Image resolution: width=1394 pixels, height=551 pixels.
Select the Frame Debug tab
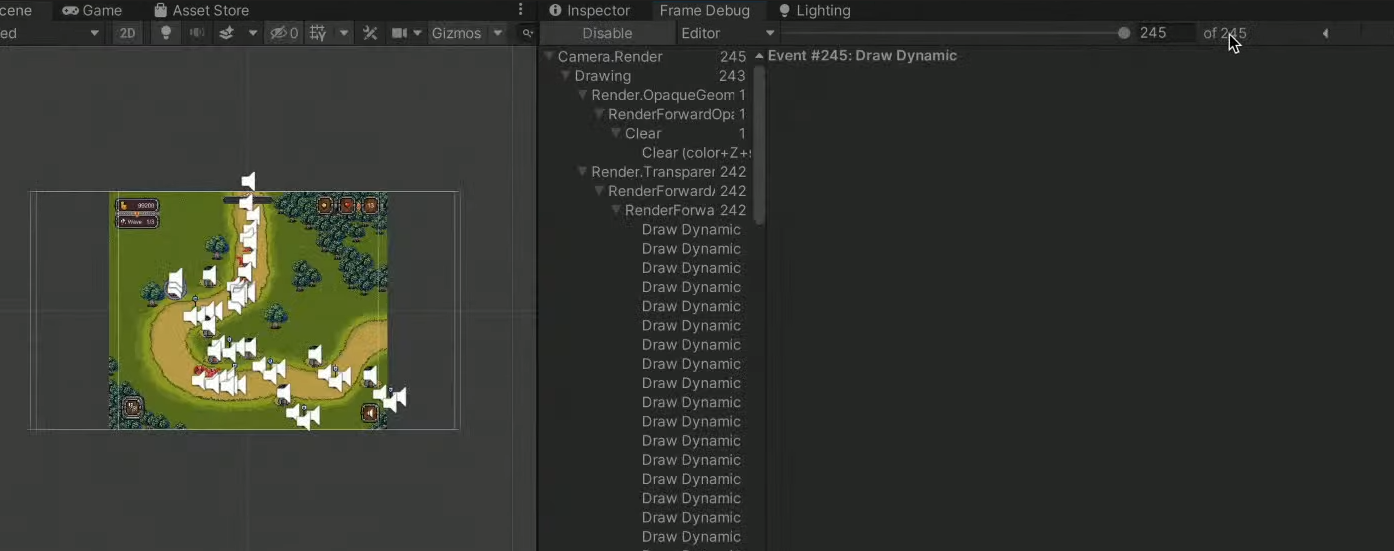point(704,10)
